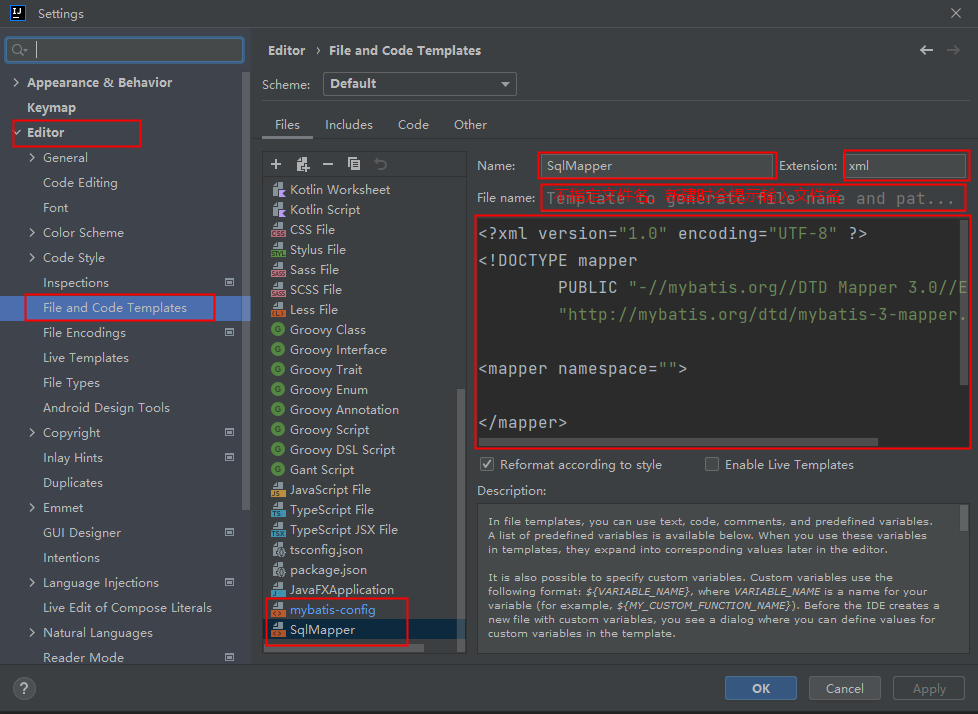Click the project-level icon beside Inlay Hints
The image size is (978, 714).
click(230, 457)
